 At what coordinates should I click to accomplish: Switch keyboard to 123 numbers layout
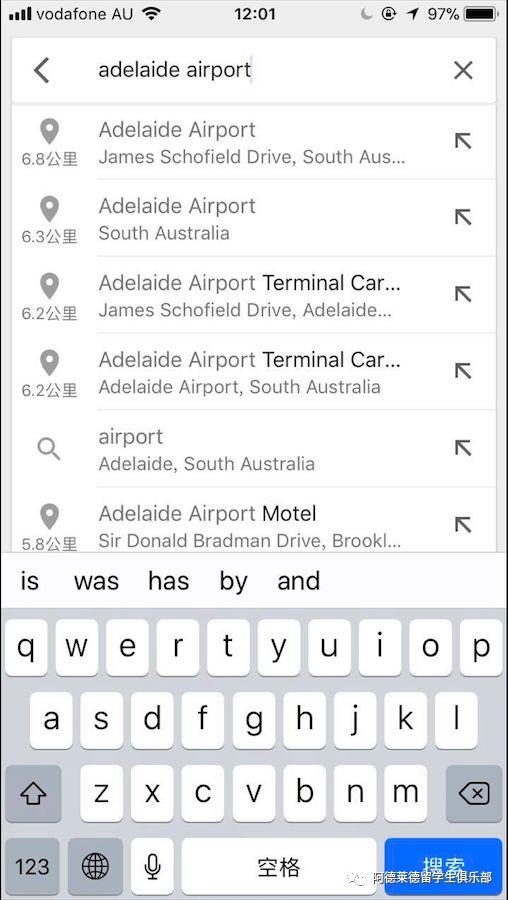[x=32, y=866]
